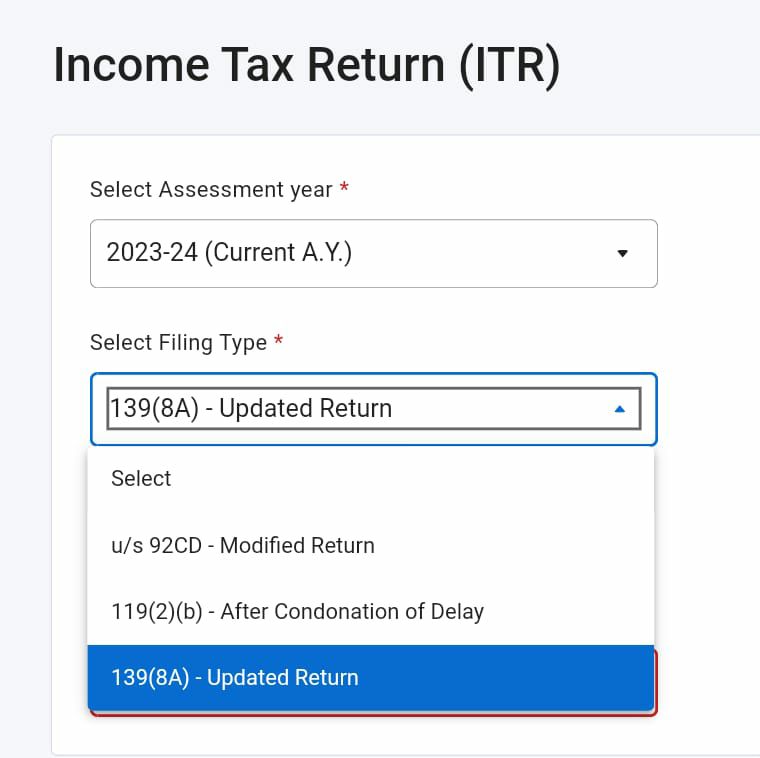This screenshot has height=758, width=760.
Task: Click the red asterisk beside Filing Type
Action: [x=278, y=342]
